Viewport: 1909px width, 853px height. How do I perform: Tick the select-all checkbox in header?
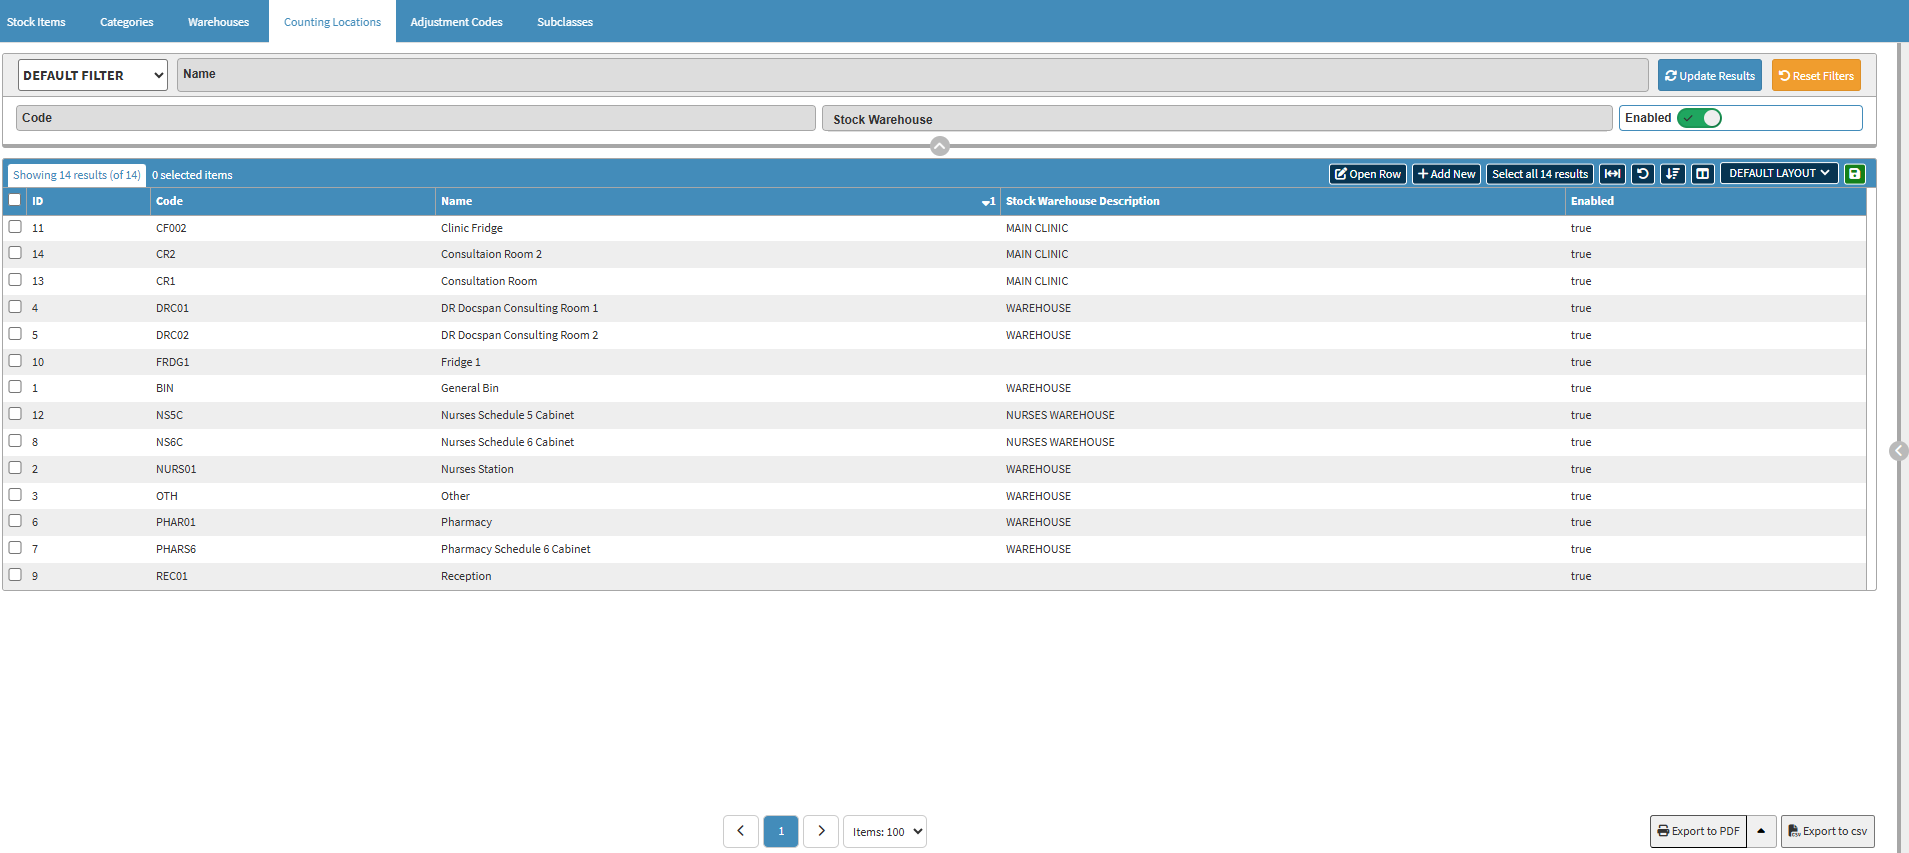point(15,200)
